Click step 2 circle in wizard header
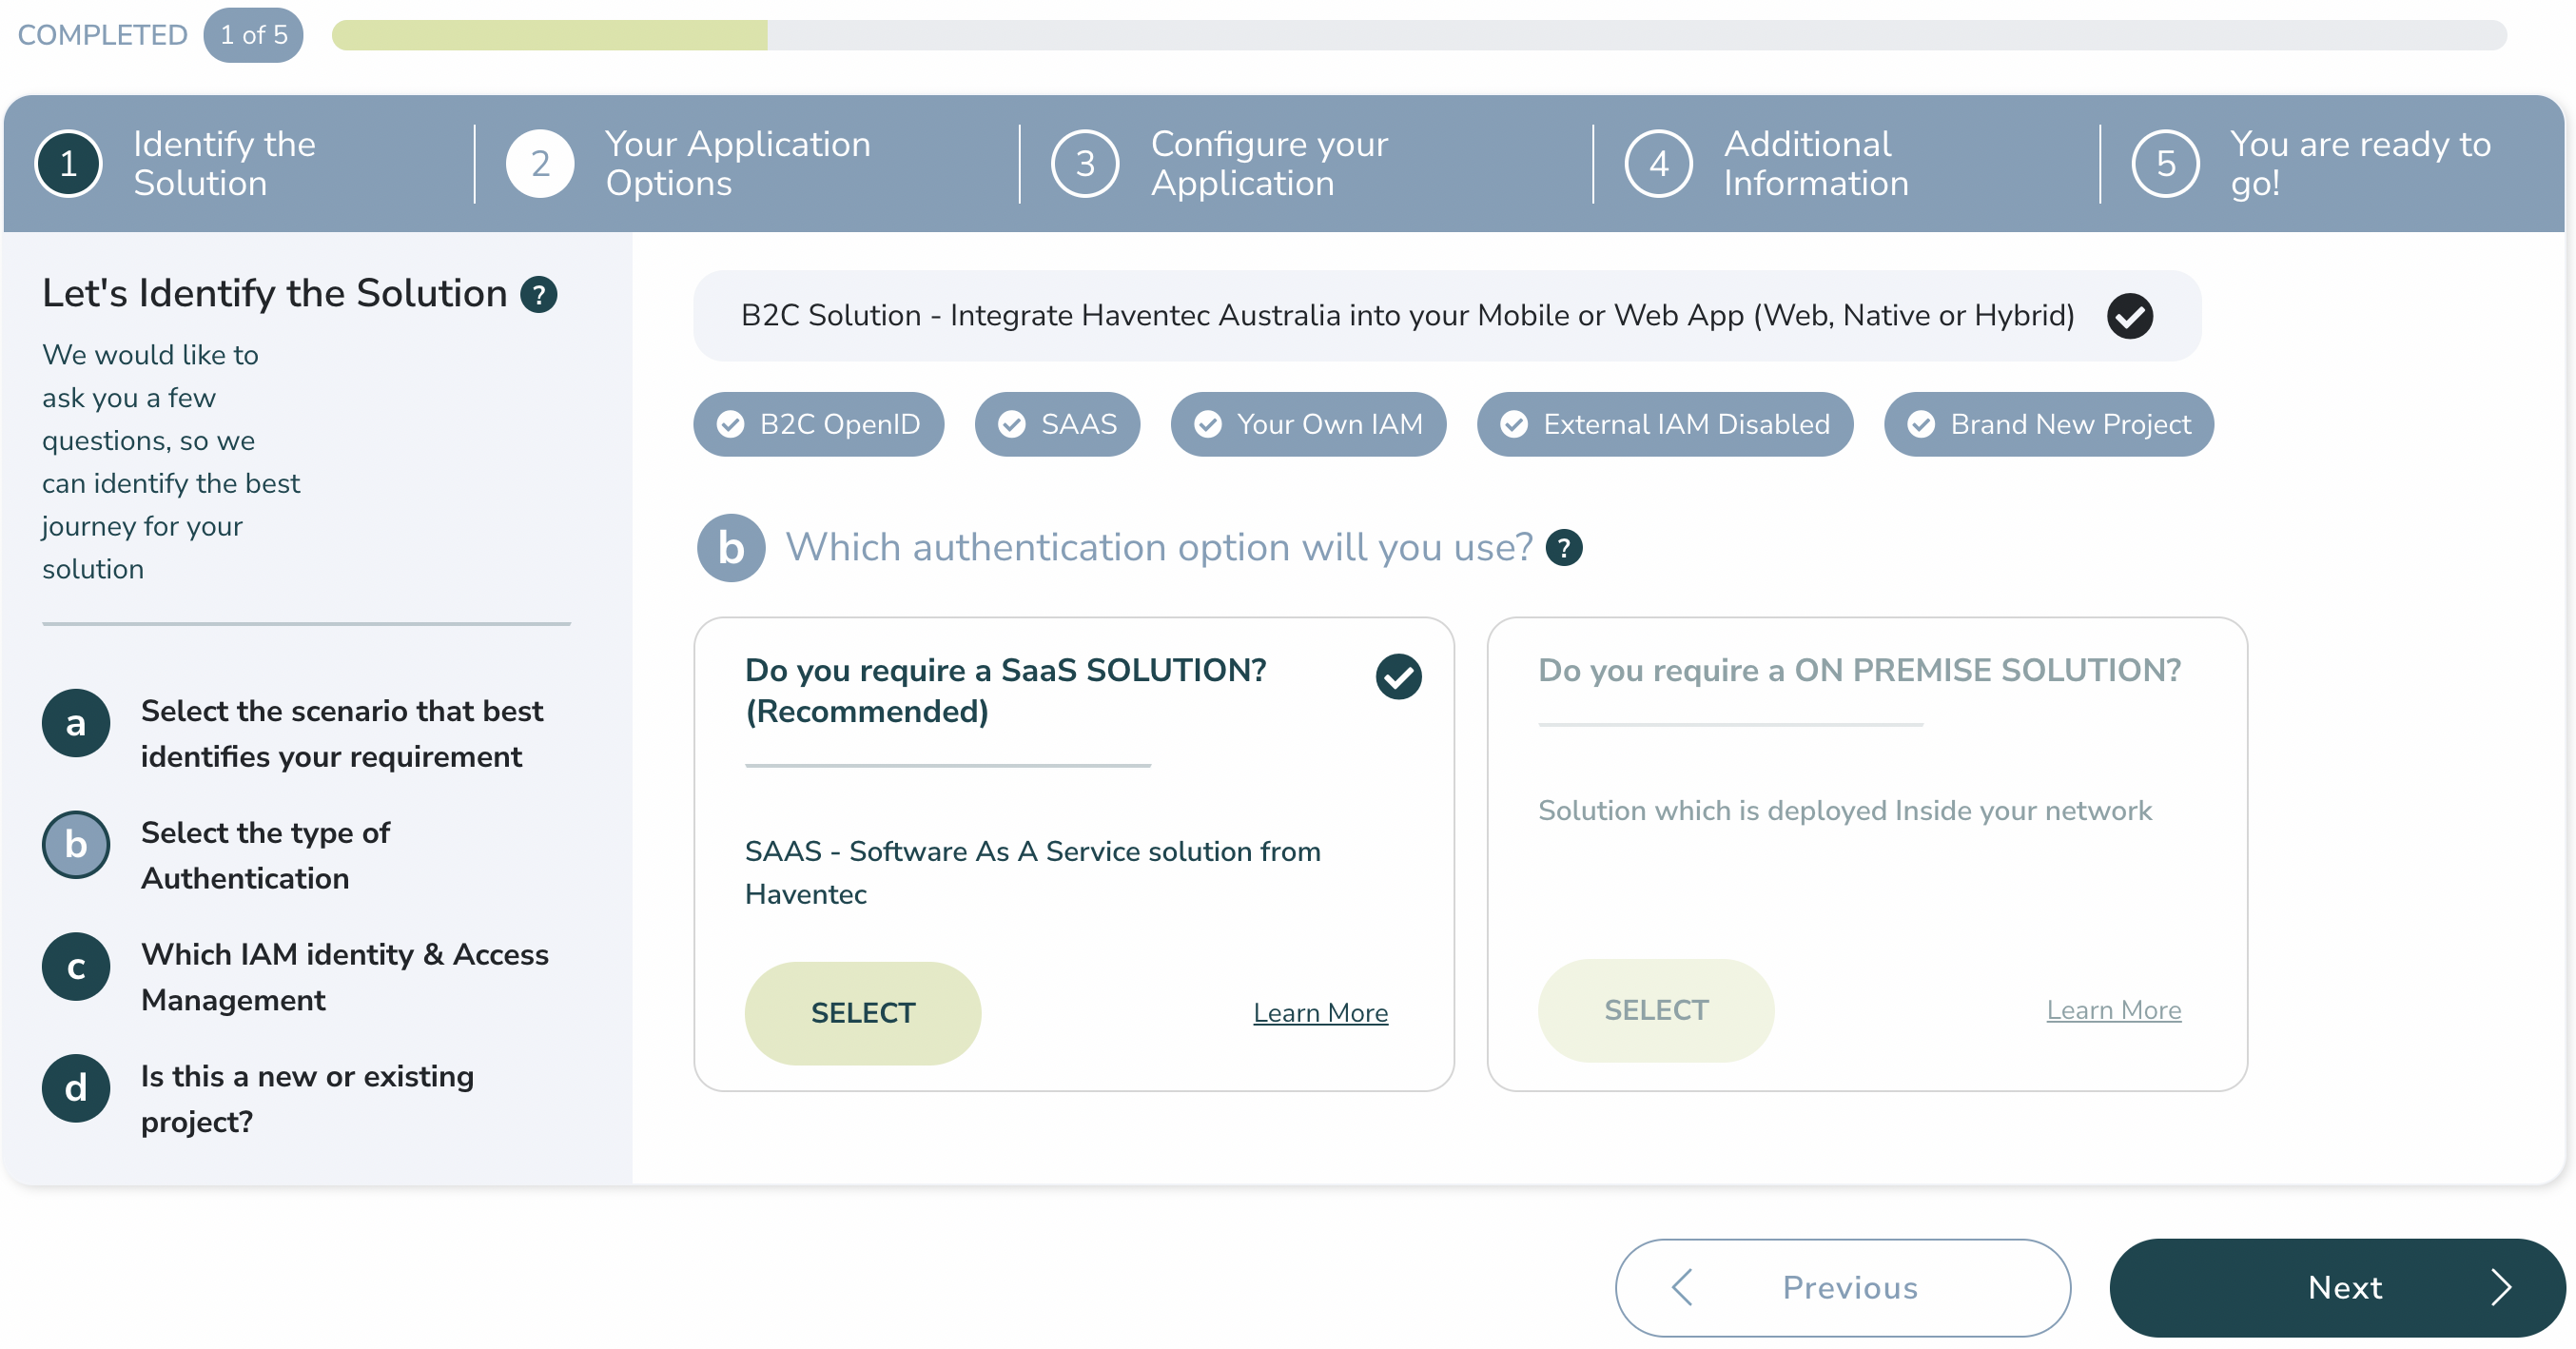Image resolution: width=2576 pixels, height=1349 pixels. (540, 163)
